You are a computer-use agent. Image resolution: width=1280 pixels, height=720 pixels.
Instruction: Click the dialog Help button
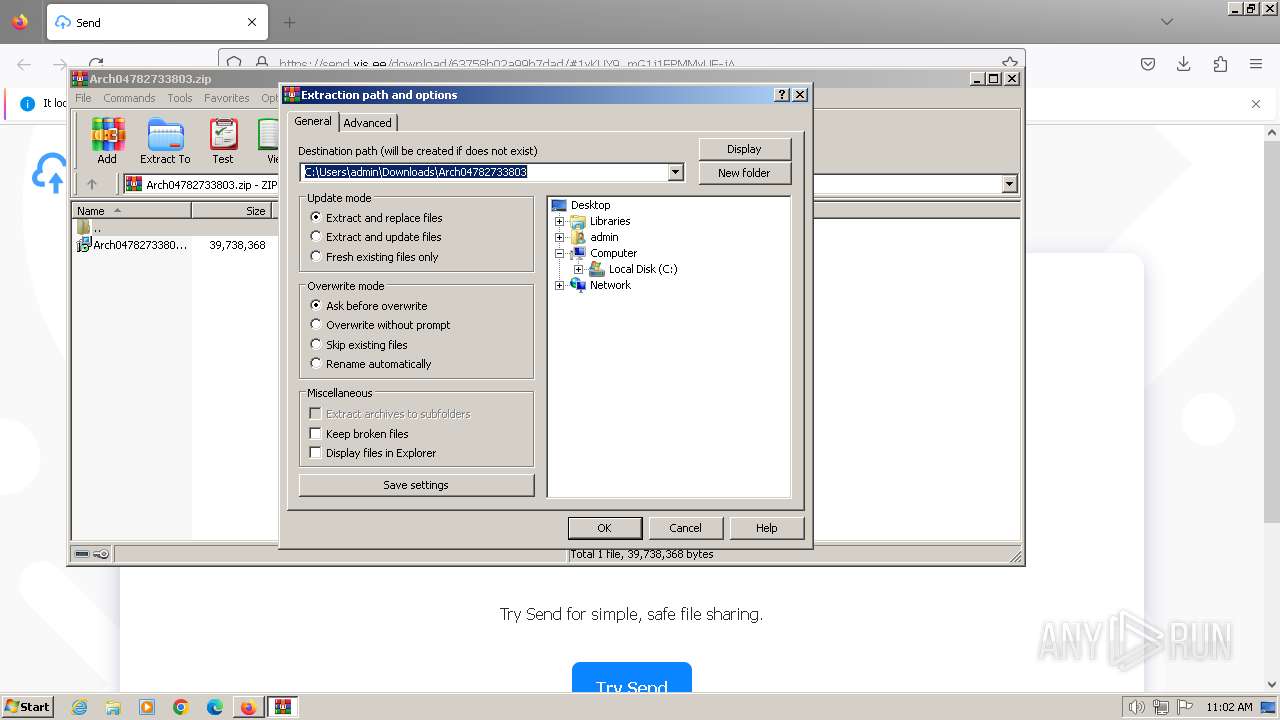[767, 528]
